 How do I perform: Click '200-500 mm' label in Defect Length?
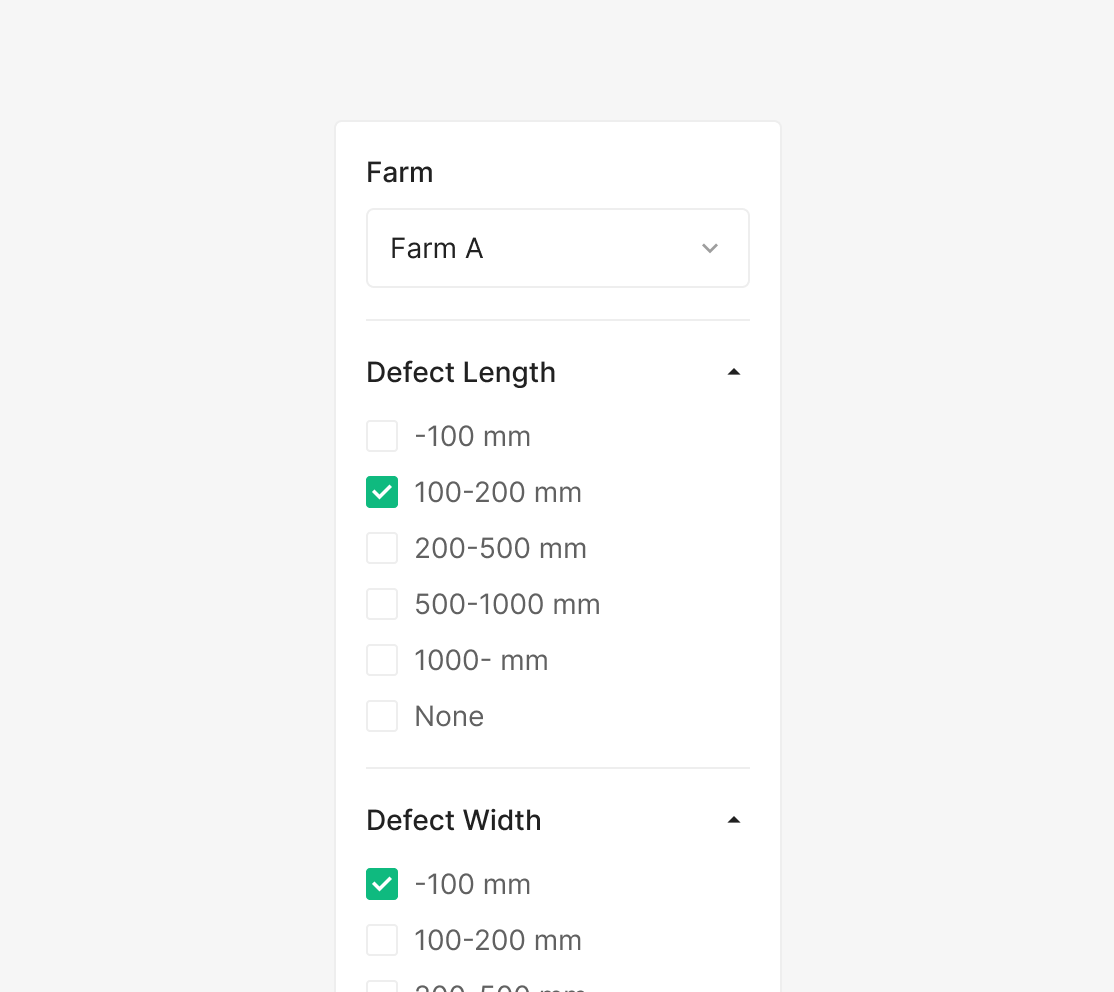500,548
